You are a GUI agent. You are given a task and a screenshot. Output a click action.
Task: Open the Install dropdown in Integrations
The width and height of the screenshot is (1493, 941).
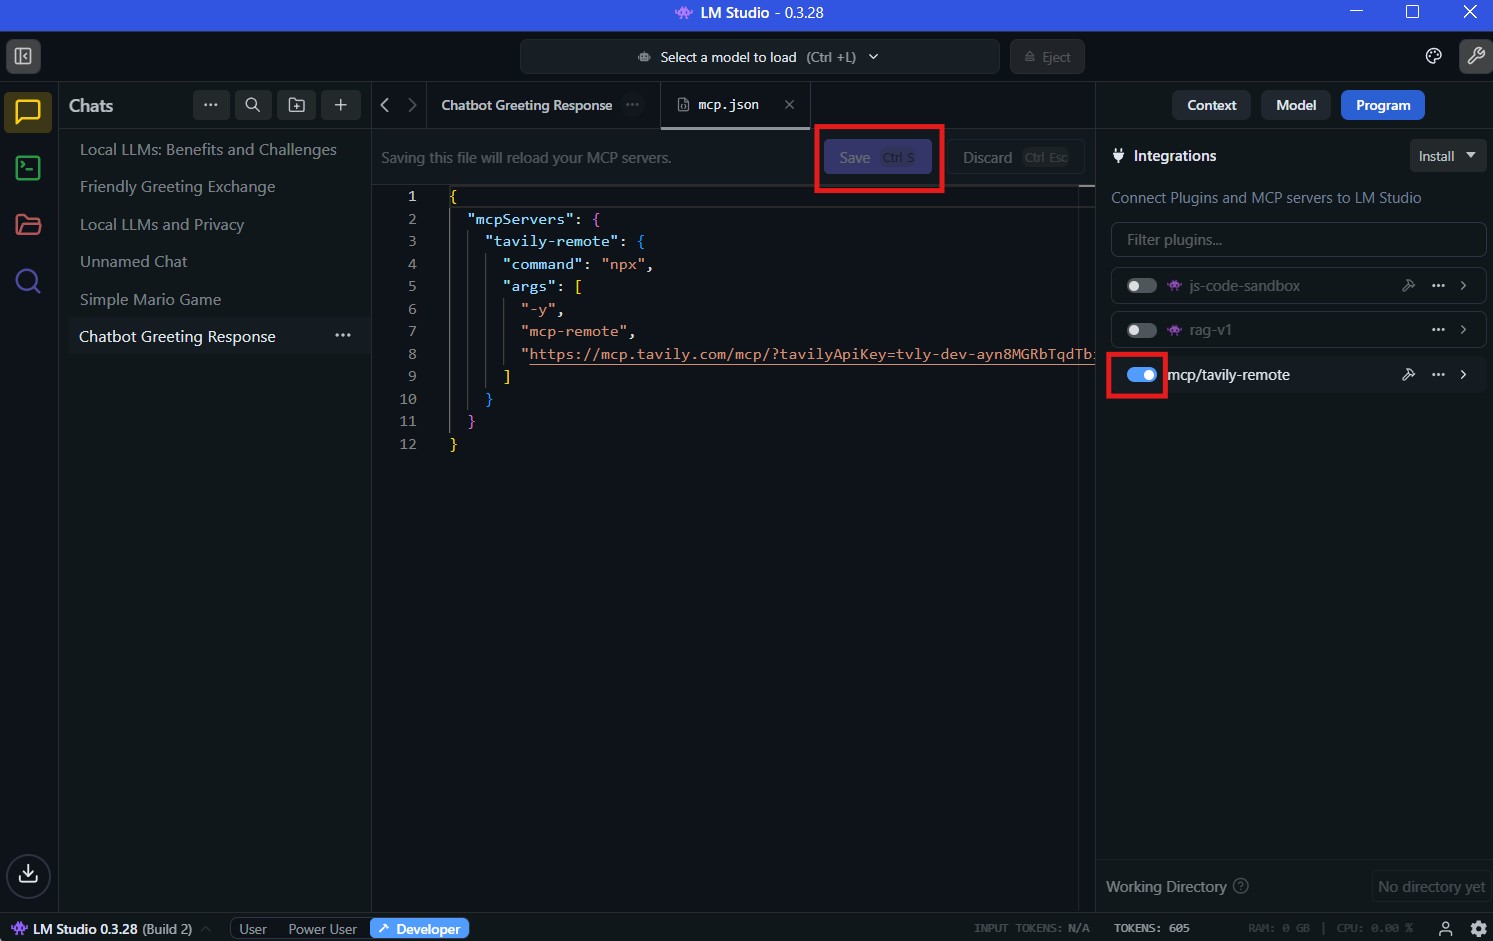pyautogui.click(x=1446, y=156)
